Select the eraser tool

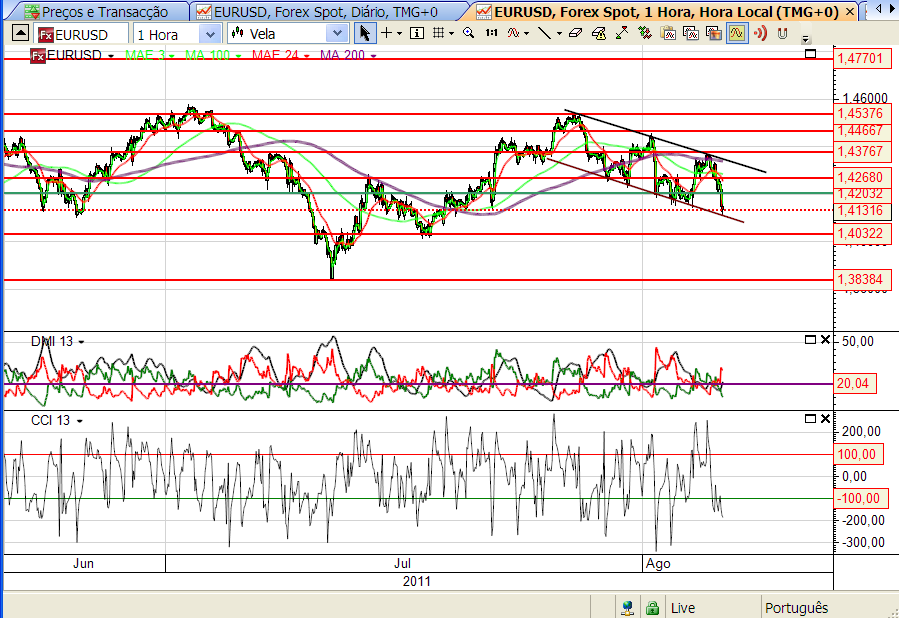pyautogui.click(x=576, y=34)
